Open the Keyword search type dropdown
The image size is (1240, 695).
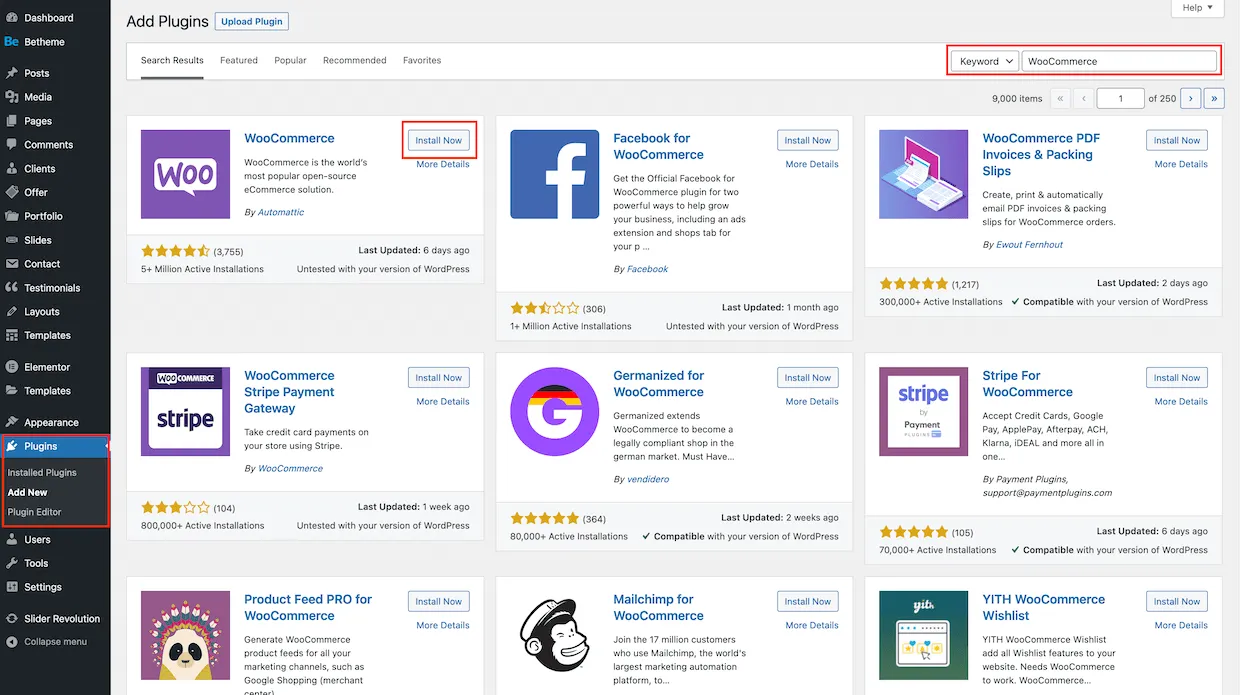coord(984,61)
